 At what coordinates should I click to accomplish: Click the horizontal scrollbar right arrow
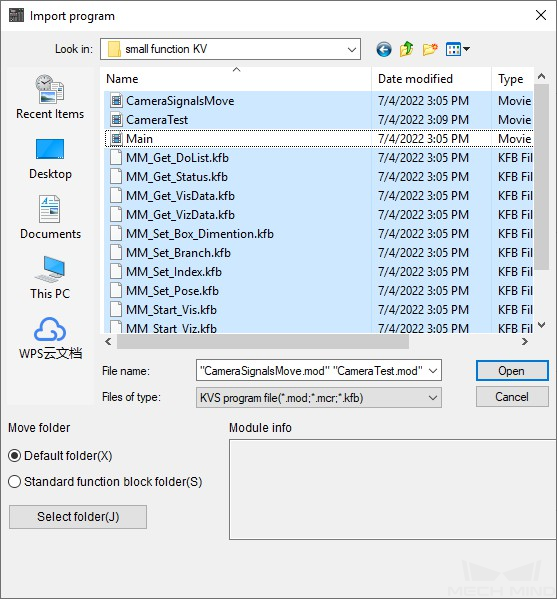coord(525,342)
